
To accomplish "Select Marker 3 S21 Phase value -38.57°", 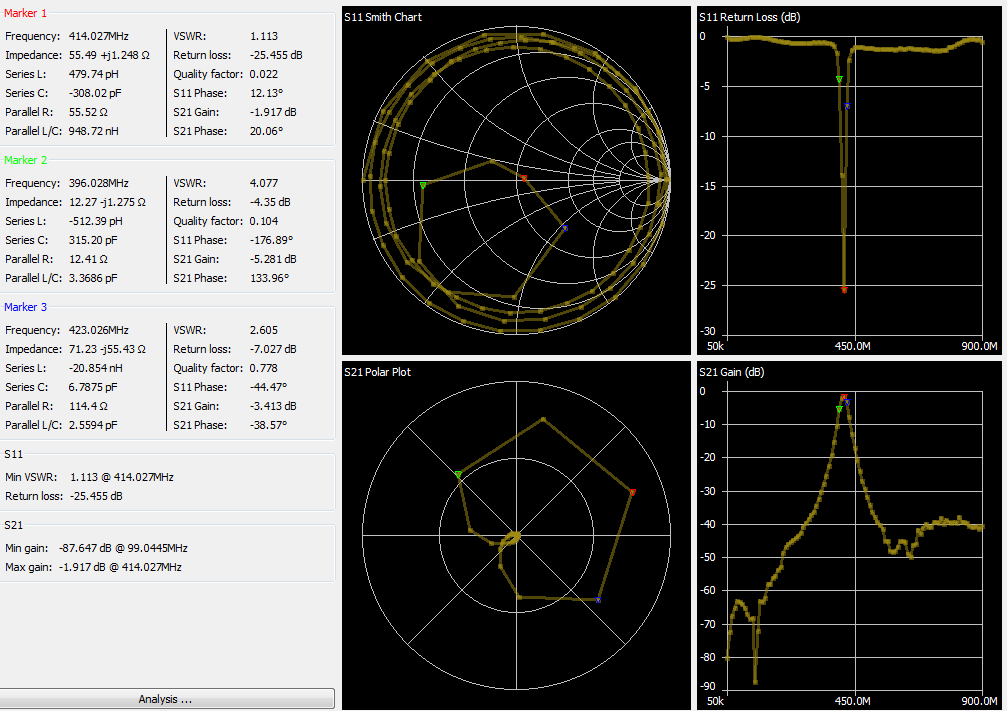I will [x=268, y=425].
